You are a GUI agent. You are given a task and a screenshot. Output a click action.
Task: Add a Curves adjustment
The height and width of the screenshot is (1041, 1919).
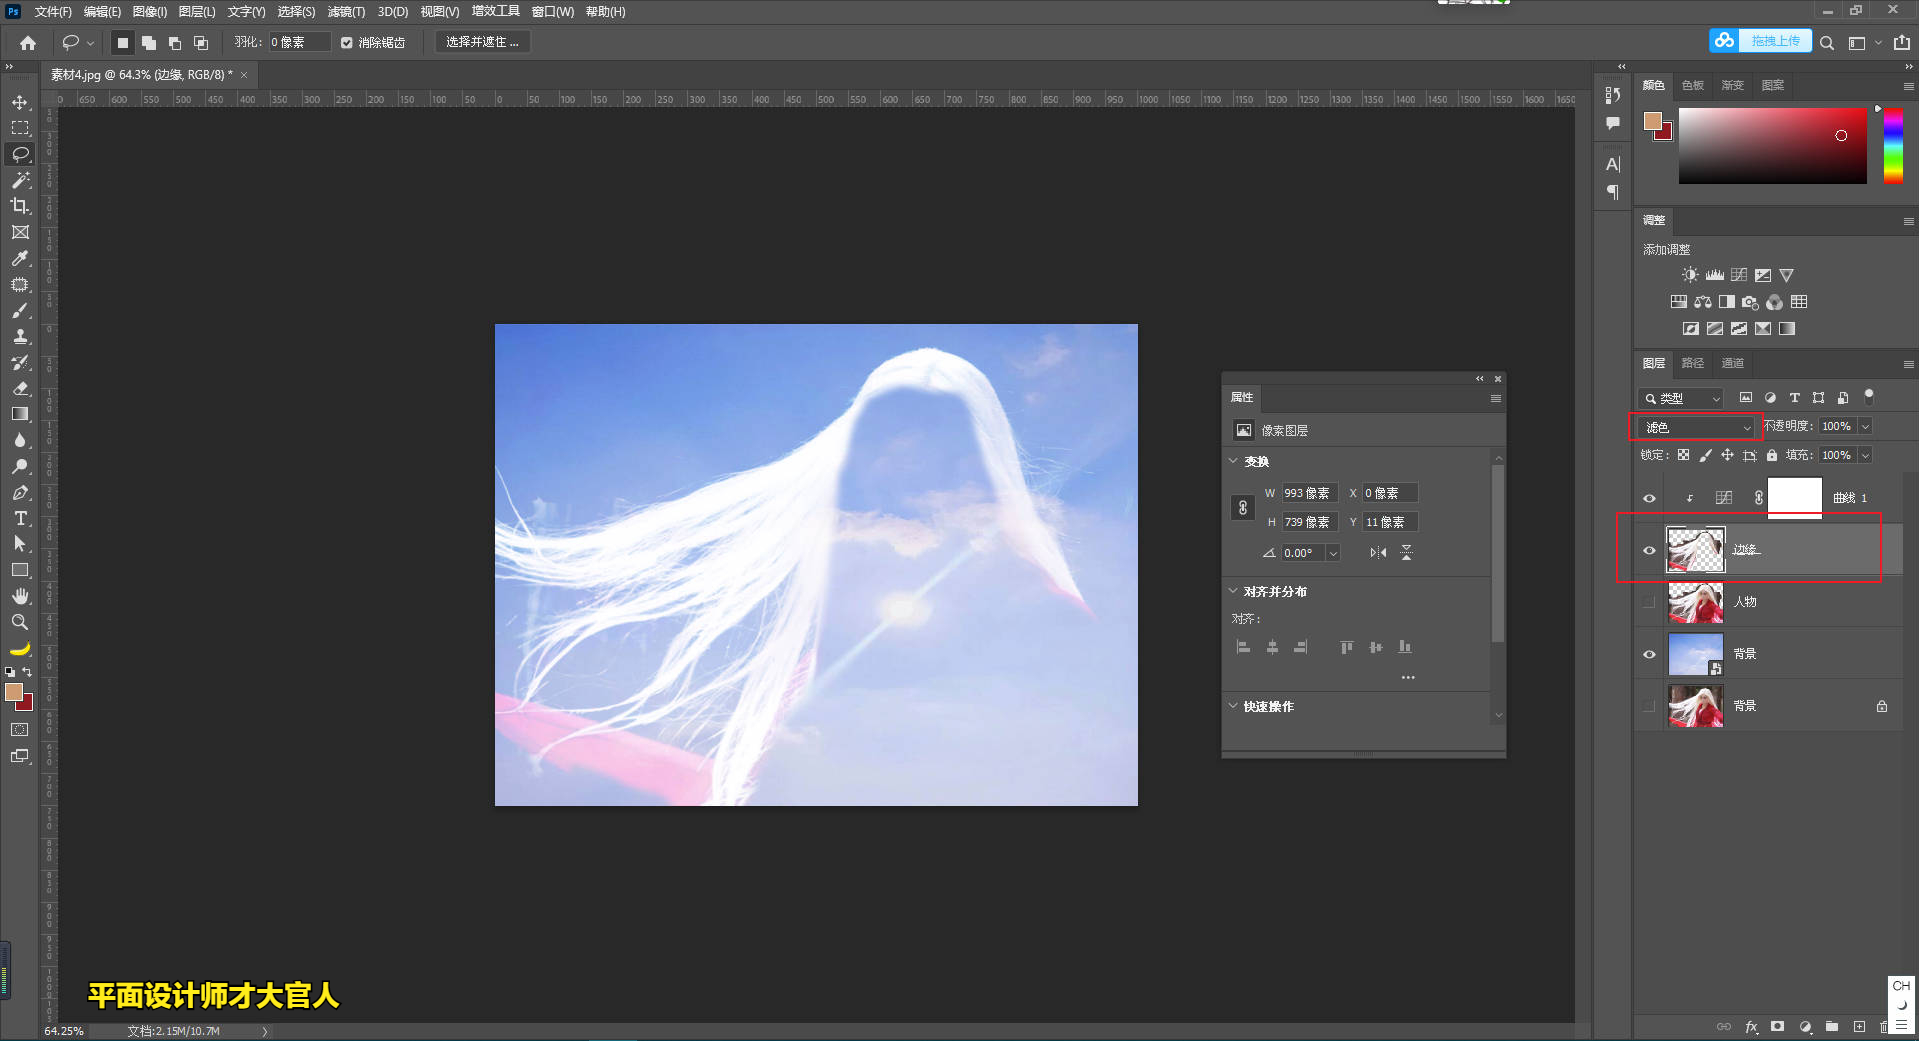click(x=1739, y=275)
